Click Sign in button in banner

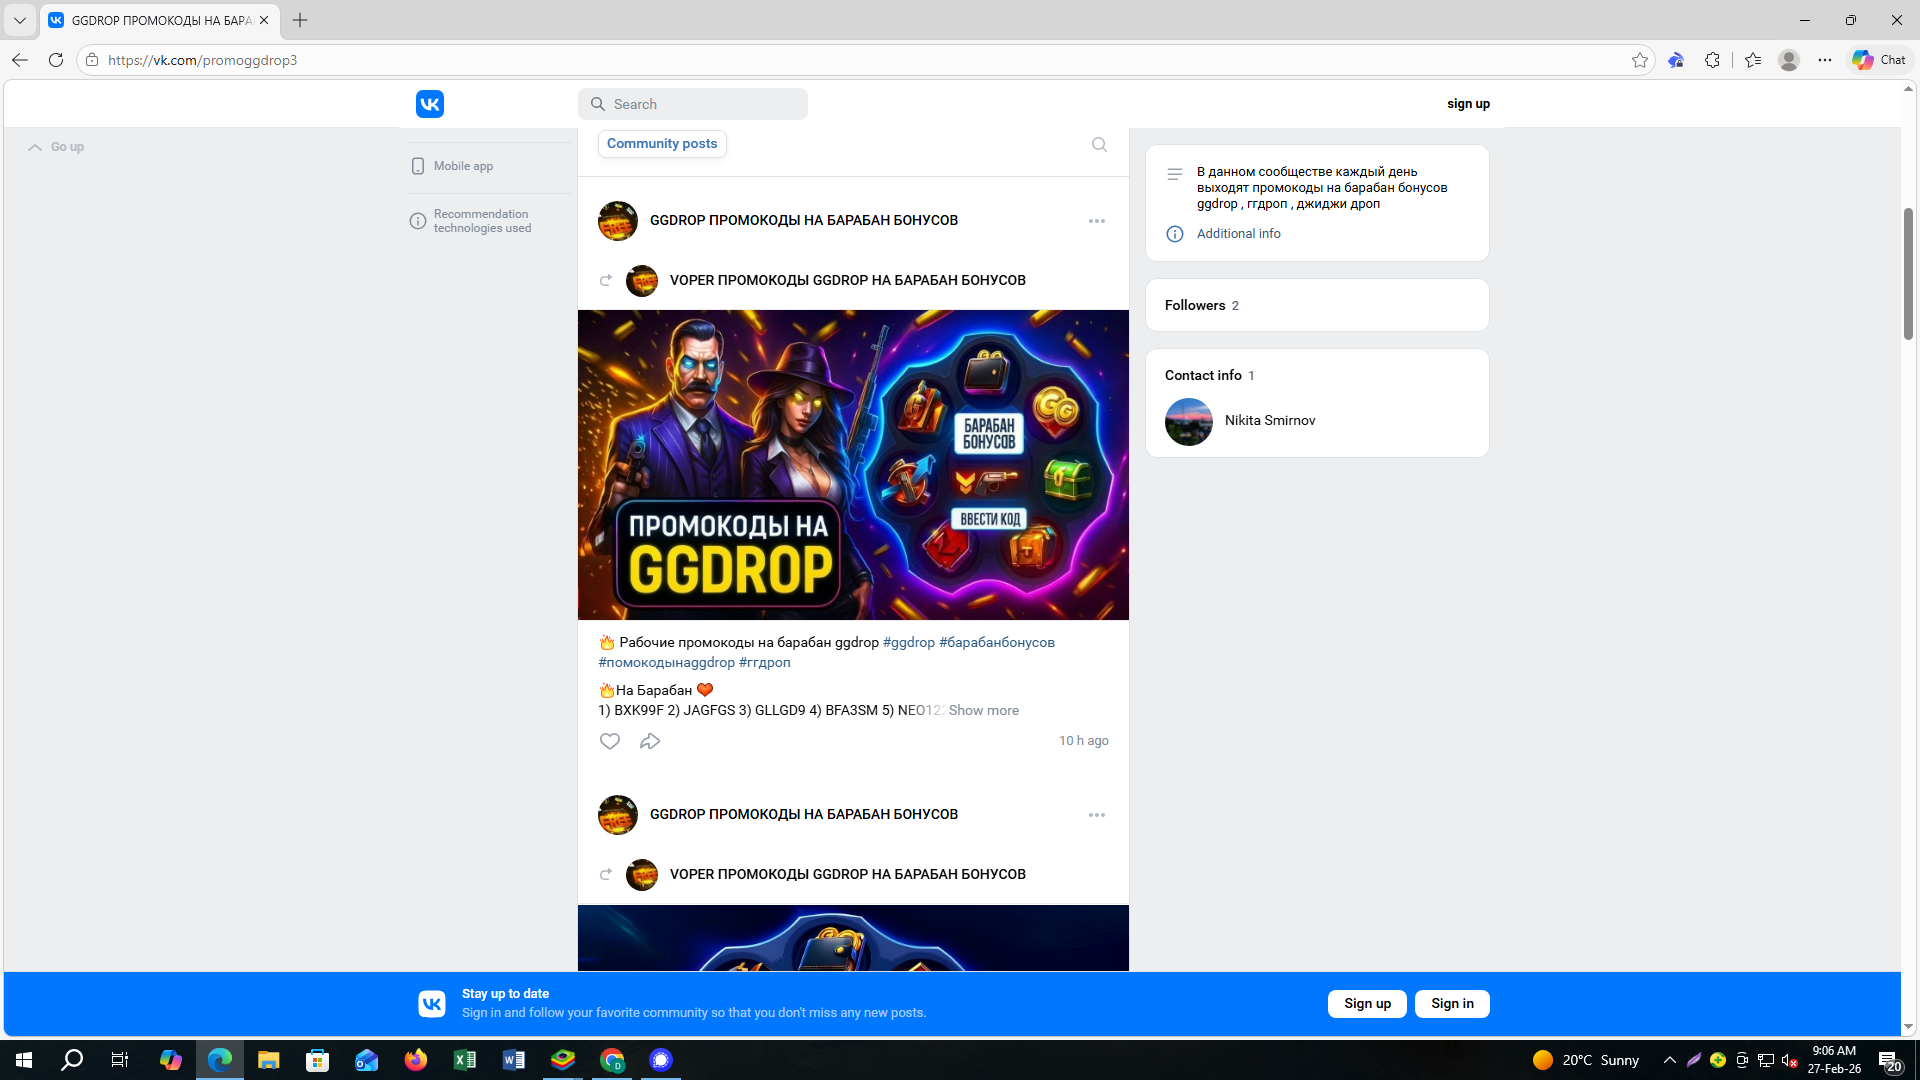coord(1452,1004)
